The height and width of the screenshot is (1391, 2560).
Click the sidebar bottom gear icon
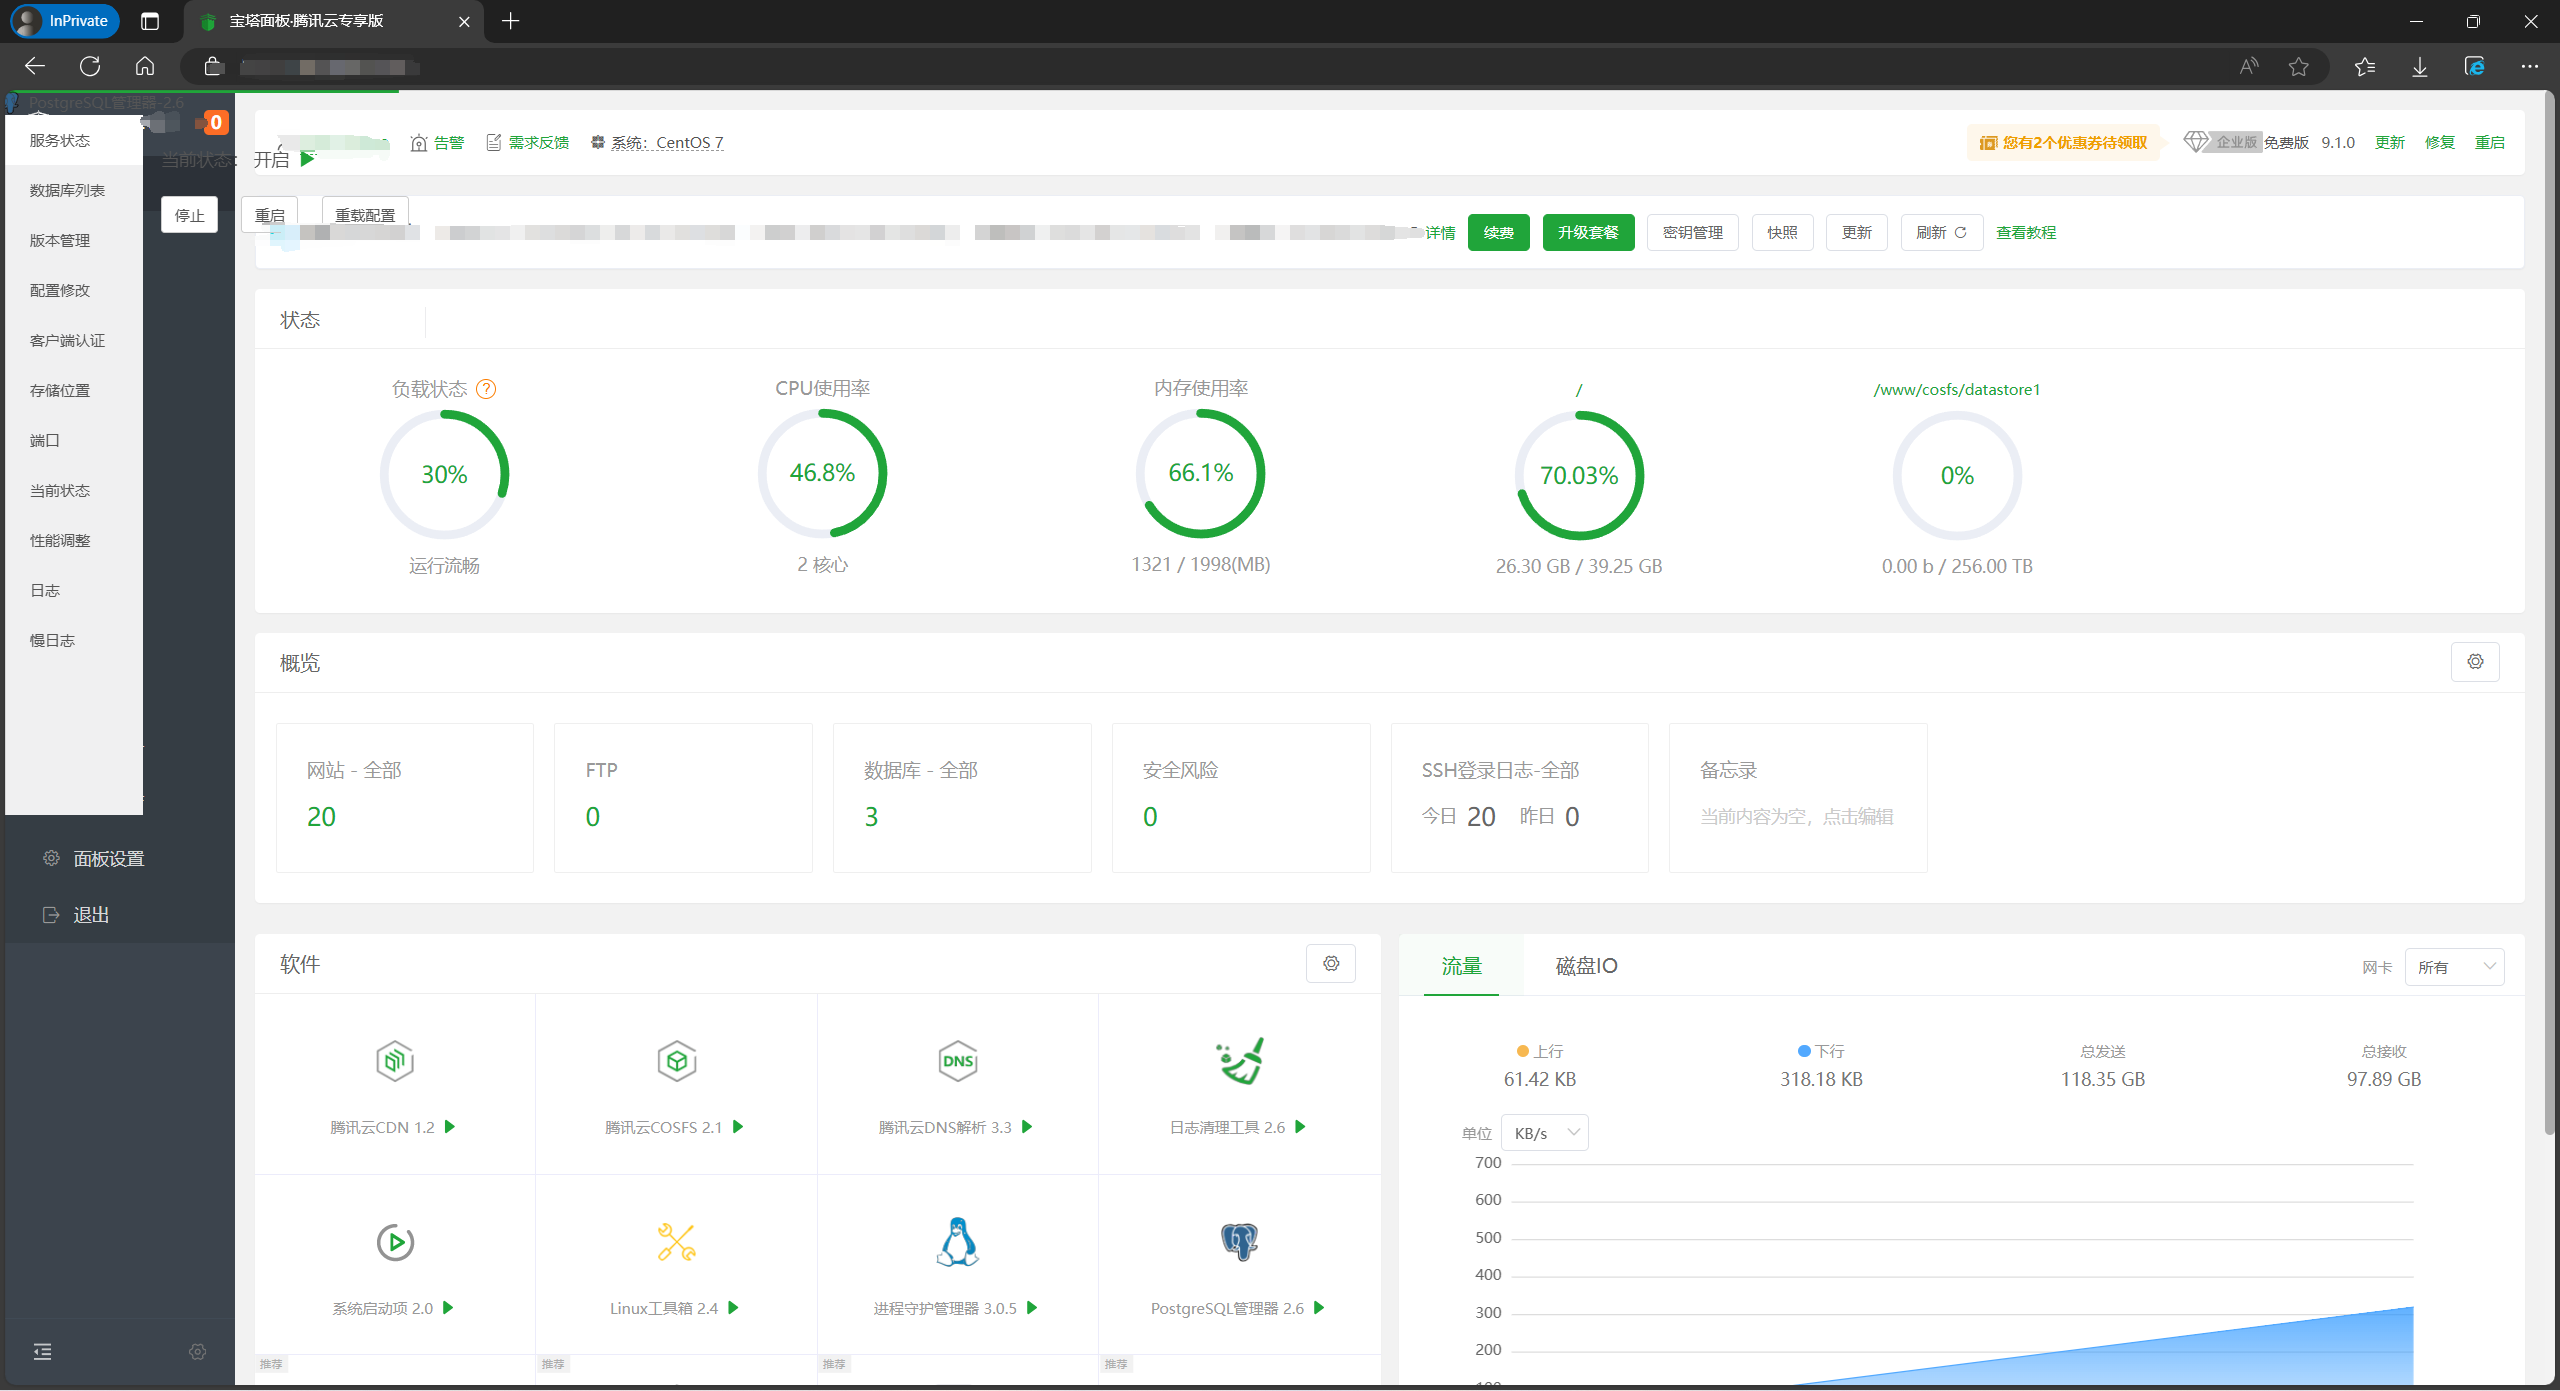(198, 1352)
